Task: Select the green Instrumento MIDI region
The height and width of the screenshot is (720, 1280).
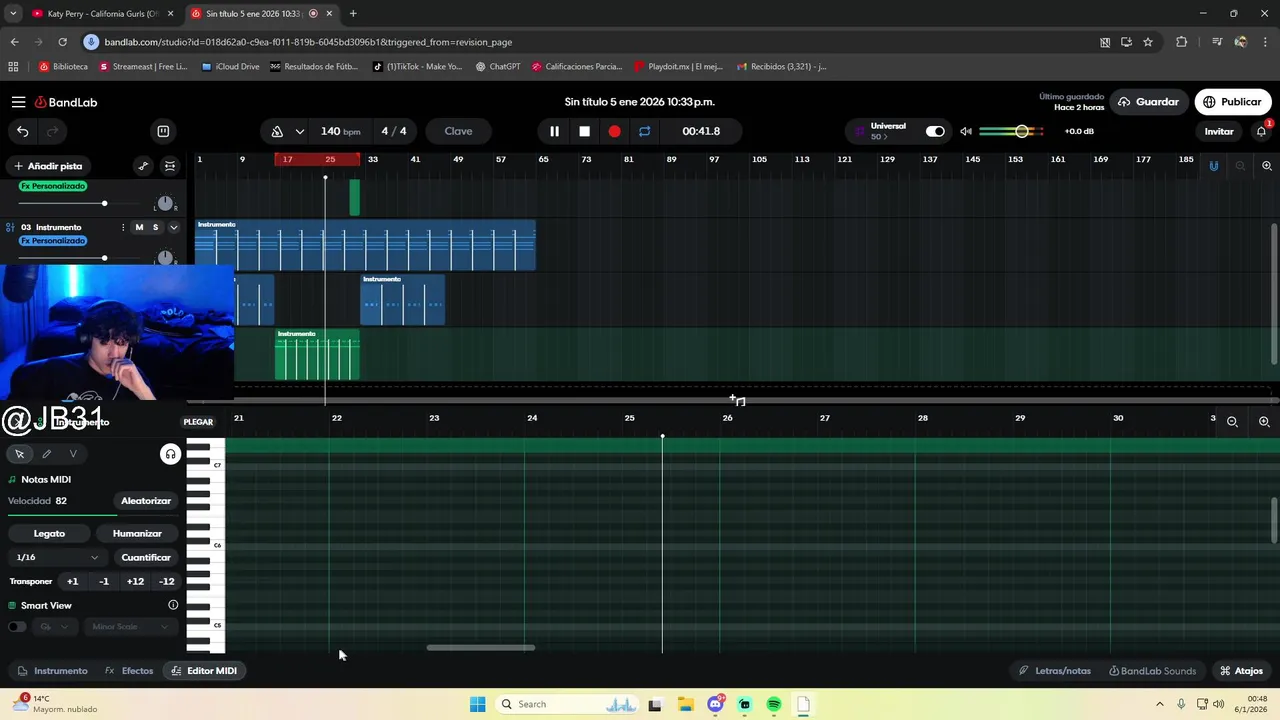Action: (x=317, y=355)
